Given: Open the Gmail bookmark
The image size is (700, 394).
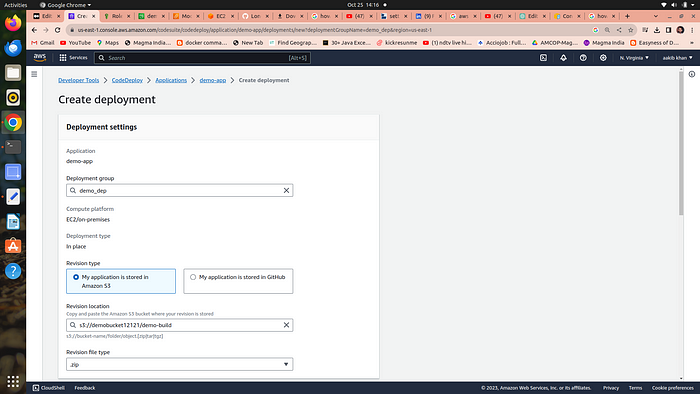Looking at the screenshot, I should (x=43, y=43).
